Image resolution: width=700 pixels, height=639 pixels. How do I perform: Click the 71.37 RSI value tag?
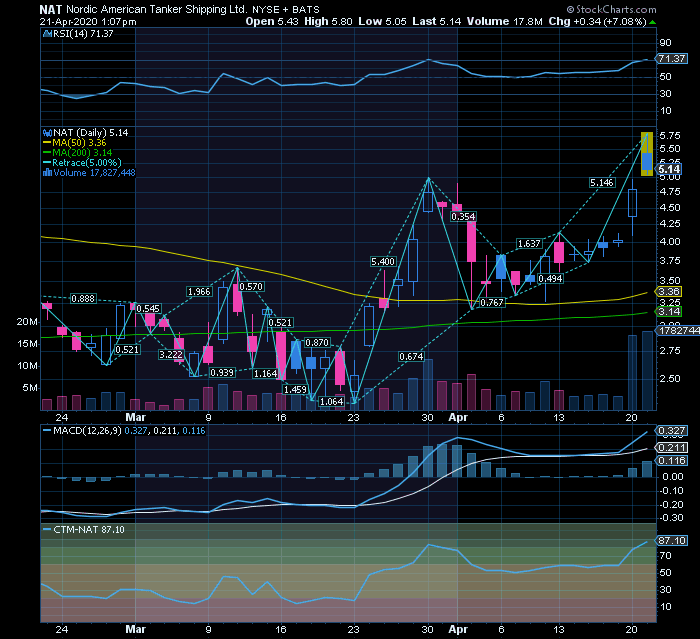(671, 58)
